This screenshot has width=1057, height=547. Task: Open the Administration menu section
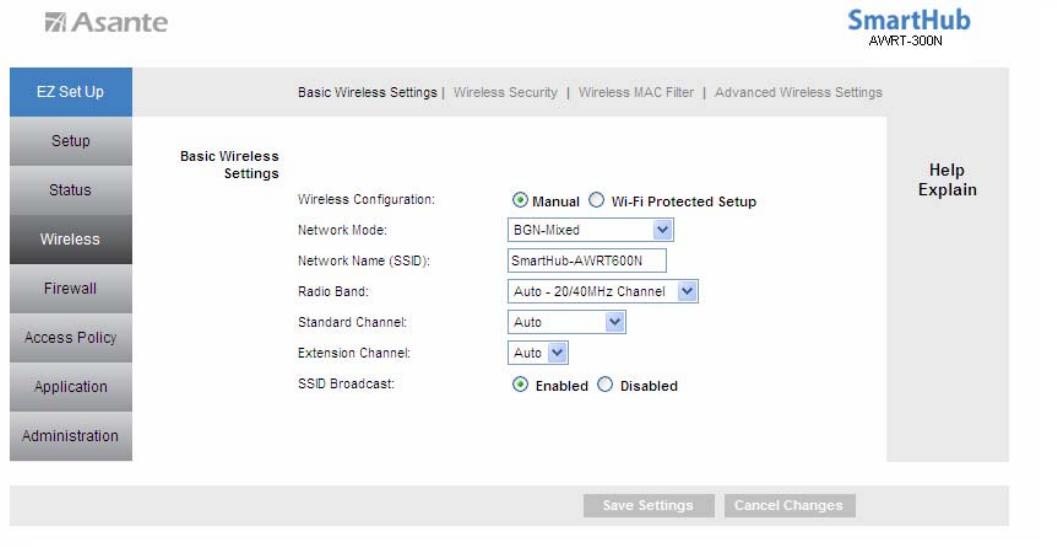(x=71, y=436)
